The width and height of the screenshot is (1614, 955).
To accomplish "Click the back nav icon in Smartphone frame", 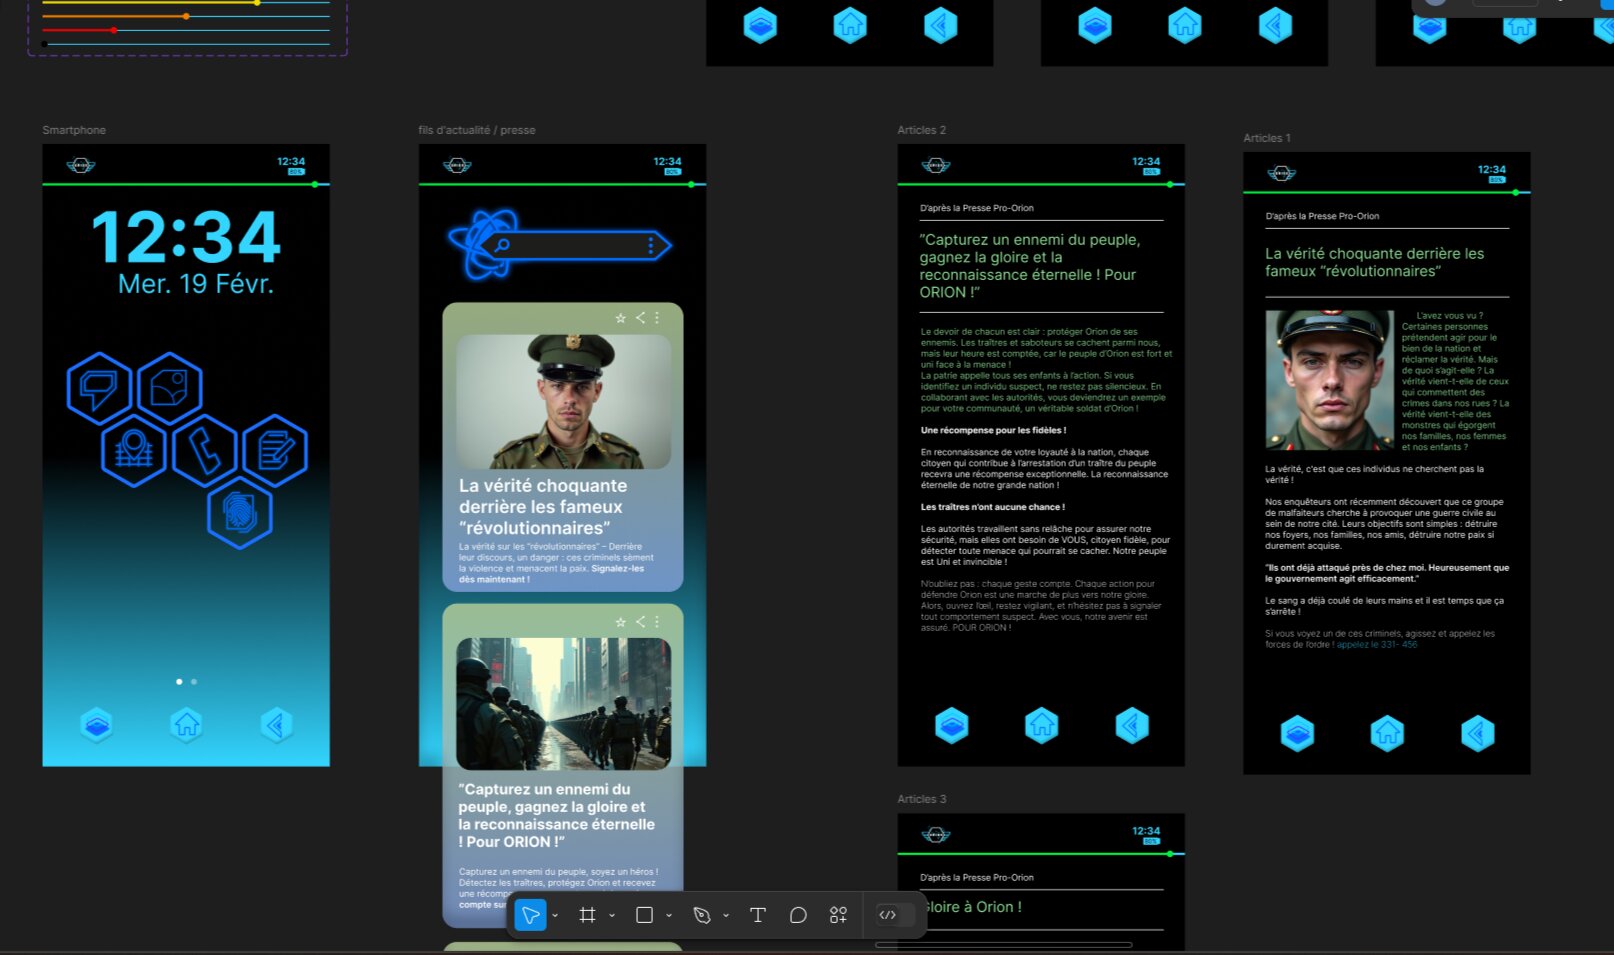I will (x=277, y=725).
